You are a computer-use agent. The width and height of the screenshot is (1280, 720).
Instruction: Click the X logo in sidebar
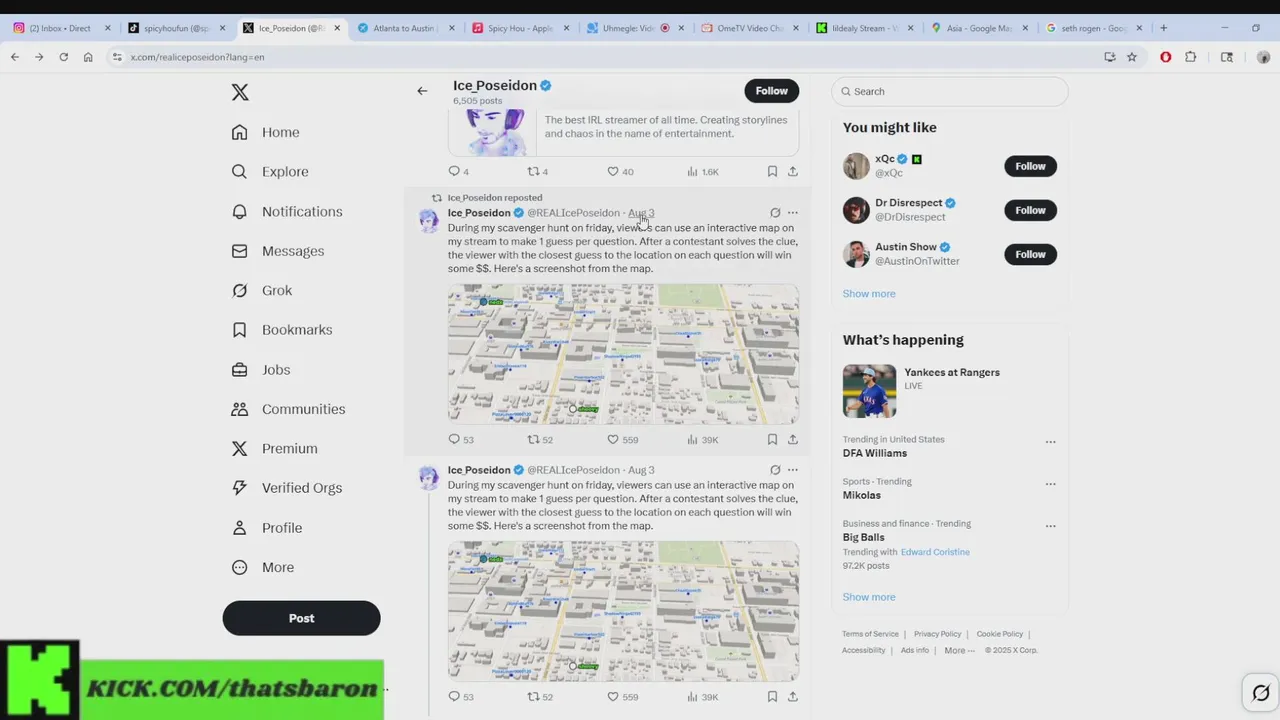point(240,92)
